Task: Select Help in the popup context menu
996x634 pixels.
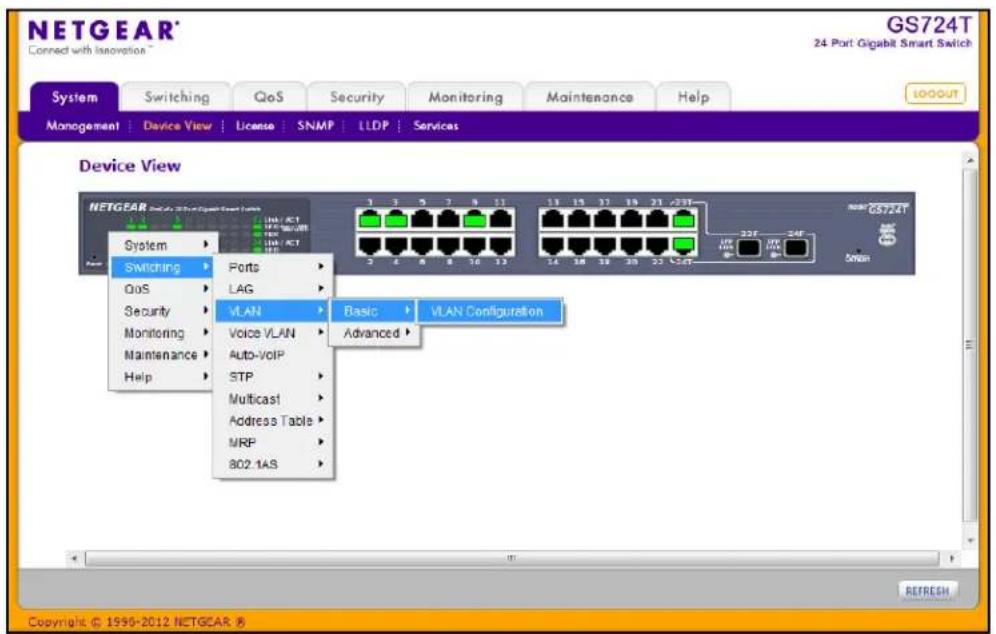Action: tap(162, 377)
